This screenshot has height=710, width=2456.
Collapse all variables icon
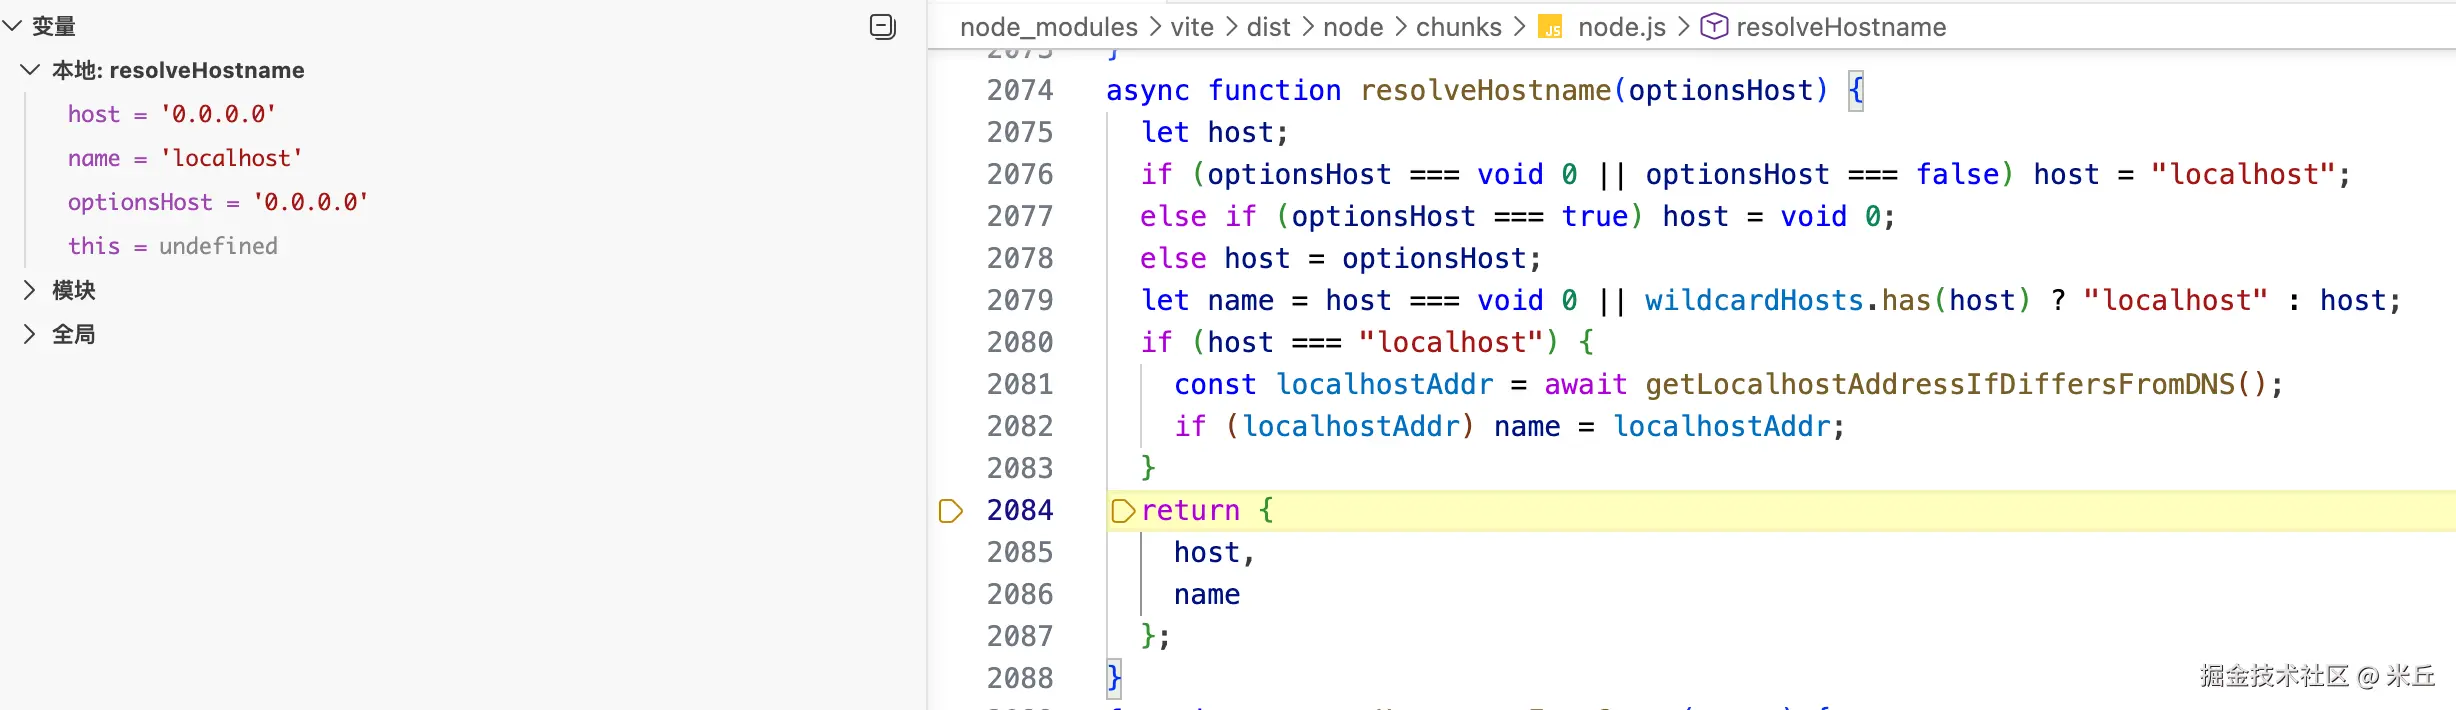point(882,27)
